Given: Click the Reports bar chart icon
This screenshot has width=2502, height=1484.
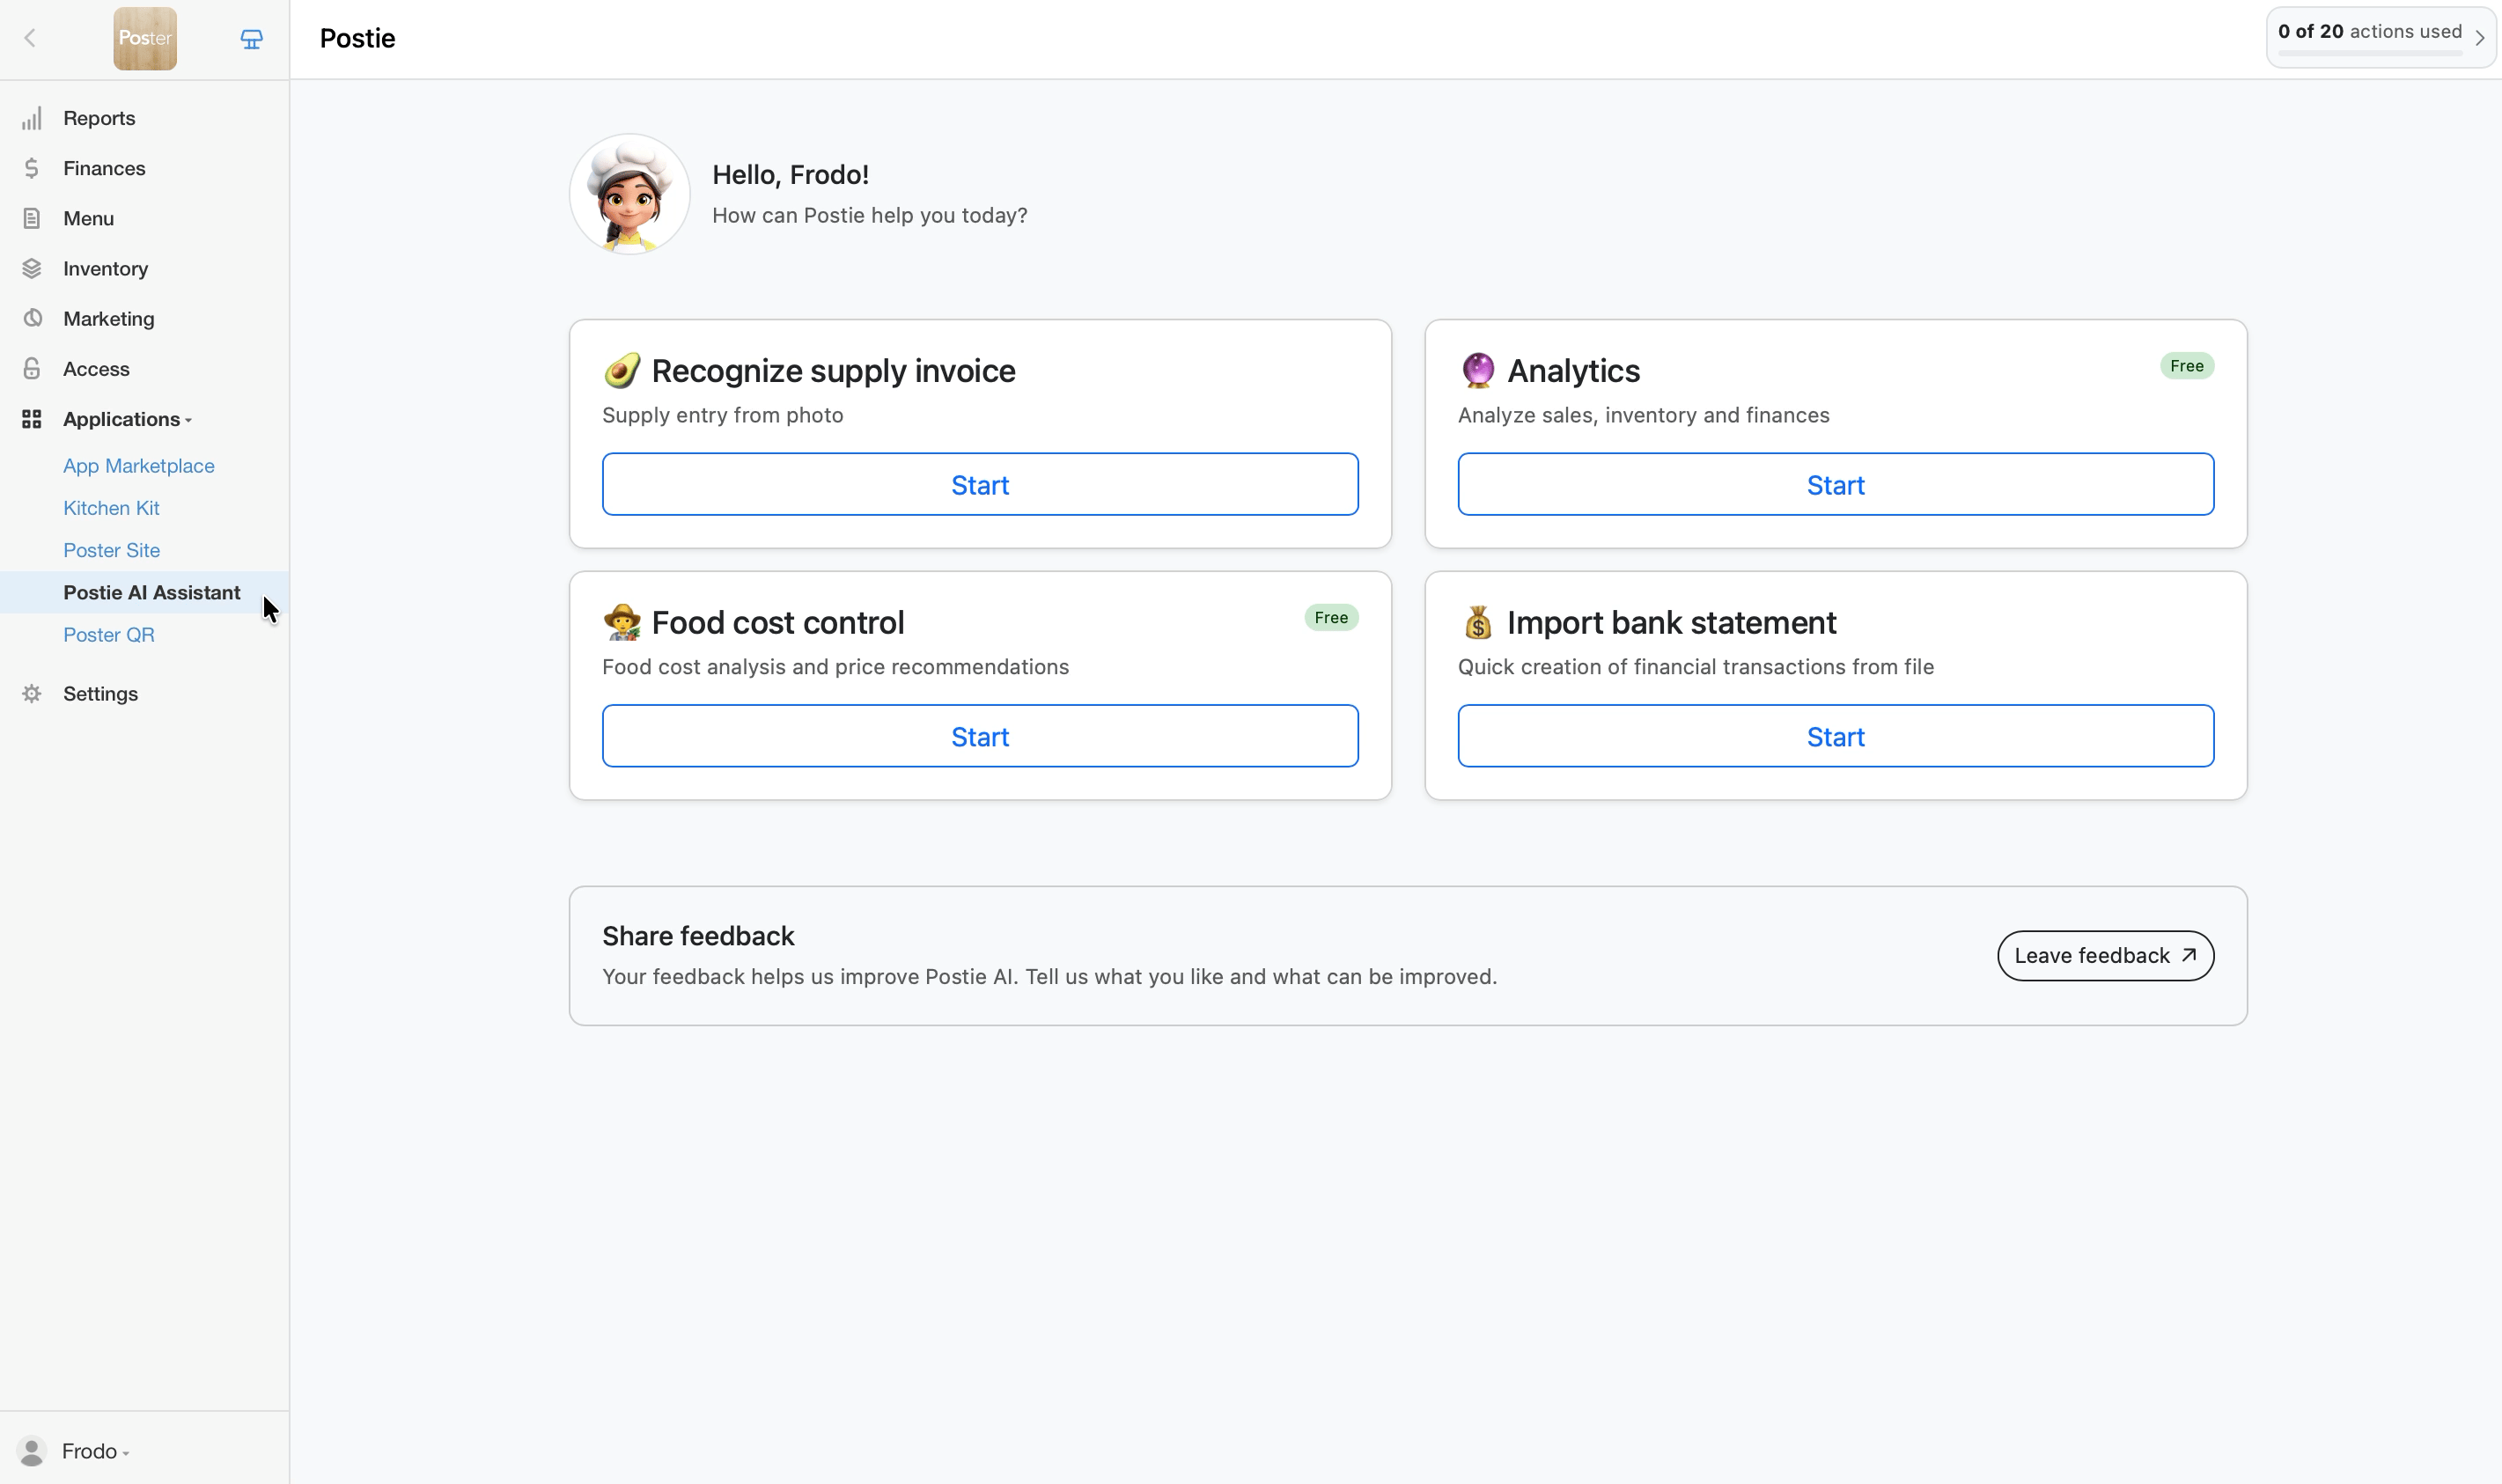Looking at the screenshot, I should click(32, 118).
